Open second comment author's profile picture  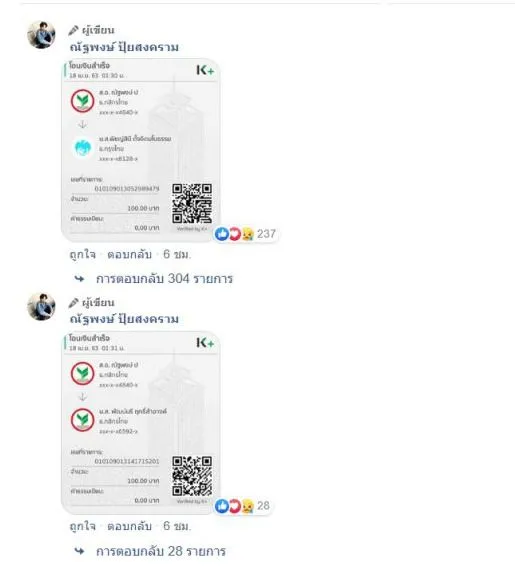(x=41, y=307)
